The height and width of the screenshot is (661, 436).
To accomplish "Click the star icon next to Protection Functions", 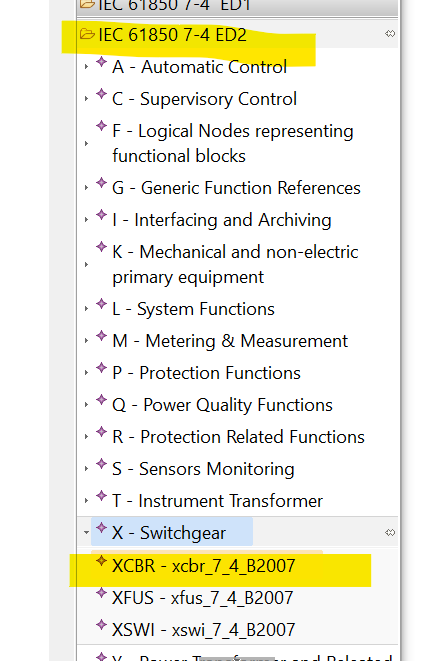I will point(101,368).
